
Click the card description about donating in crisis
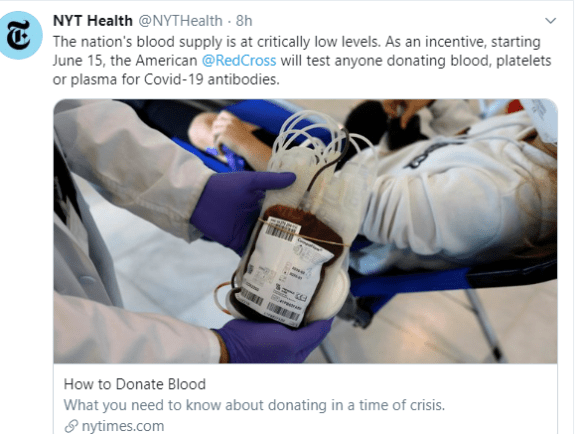[x=254, y=405]
